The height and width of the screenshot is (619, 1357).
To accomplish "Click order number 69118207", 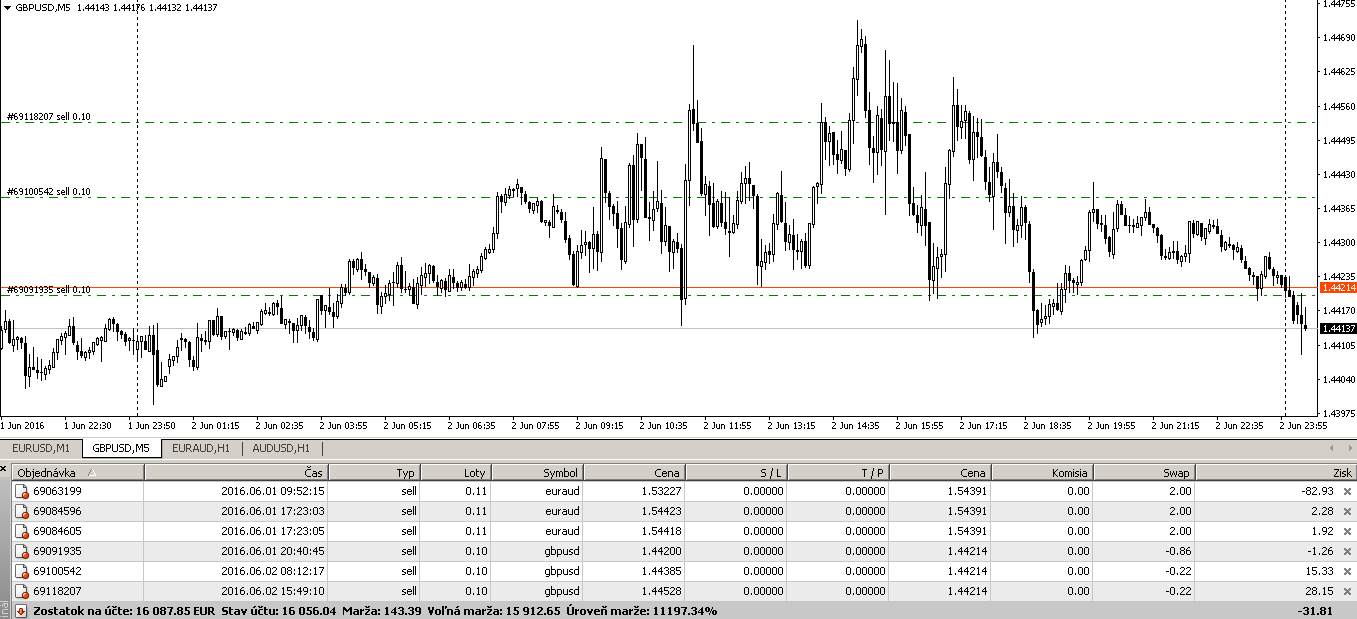I will (x=57, y=591).
